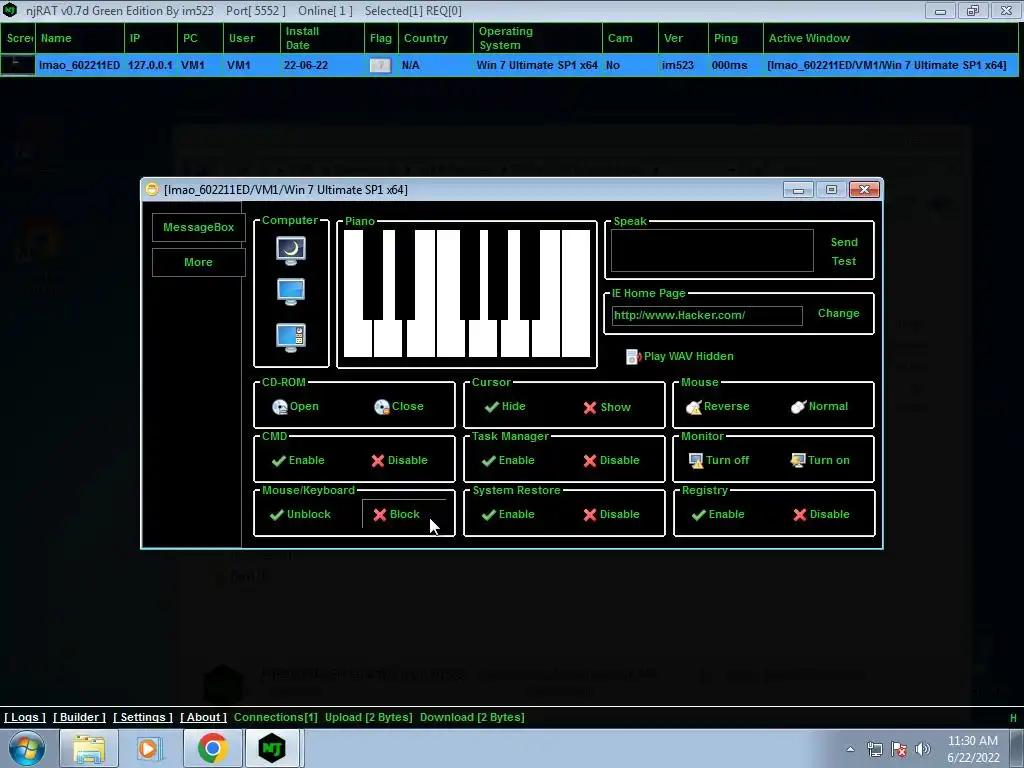Click the Action Center flag tray icon

[899, 749]
